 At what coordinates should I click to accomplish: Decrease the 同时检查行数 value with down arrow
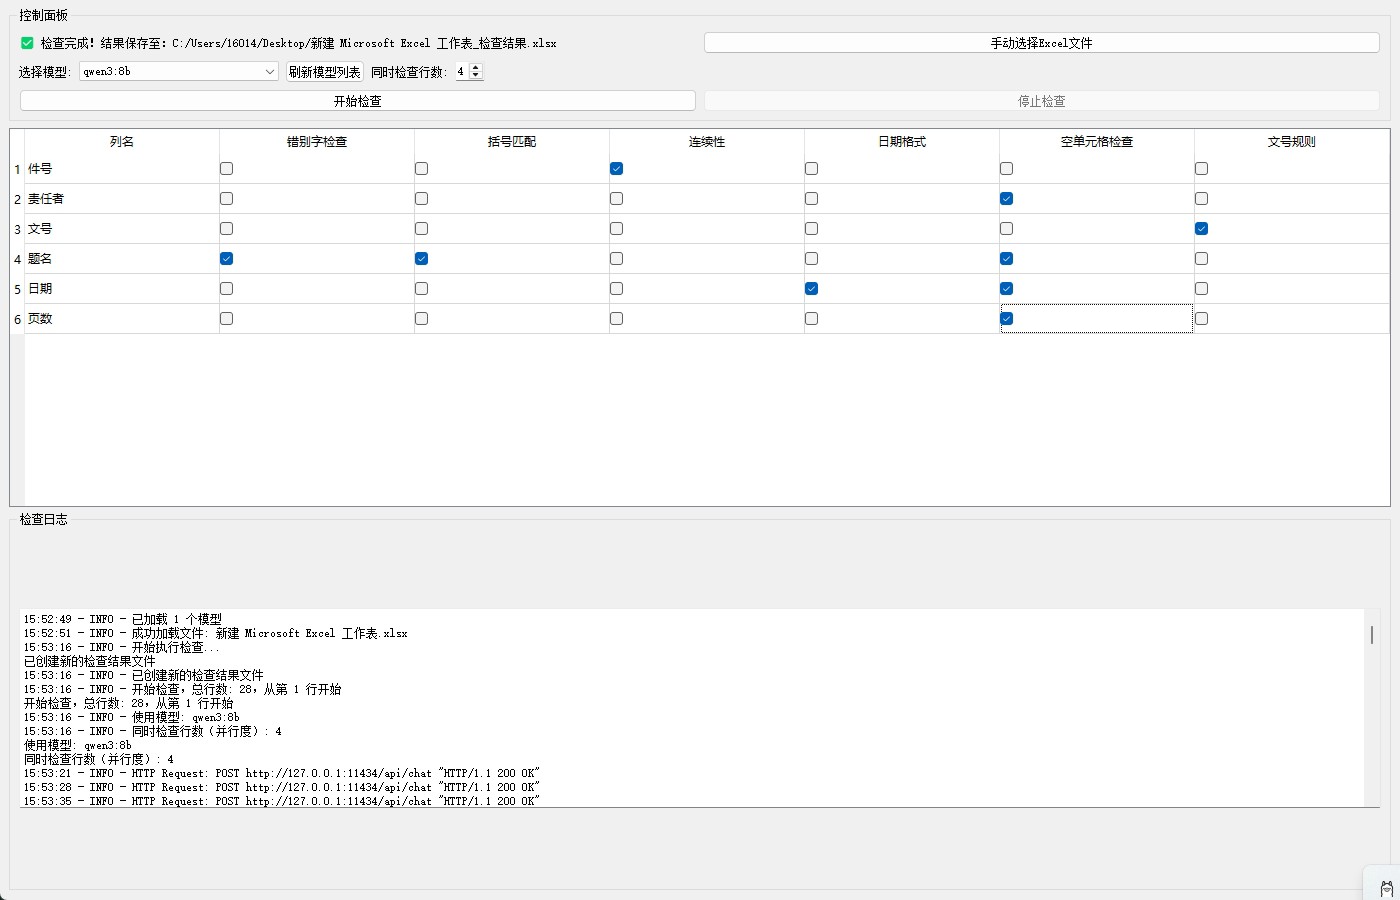tap(476, 76)
